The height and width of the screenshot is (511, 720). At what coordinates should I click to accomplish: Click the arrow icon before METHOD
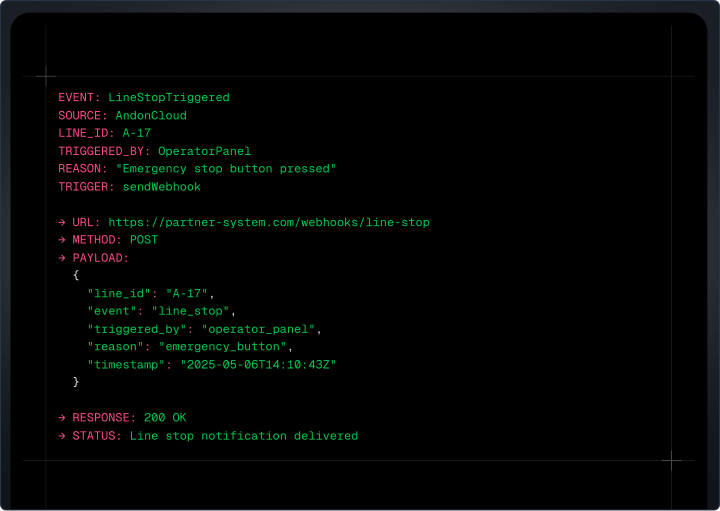coord(62,240)
